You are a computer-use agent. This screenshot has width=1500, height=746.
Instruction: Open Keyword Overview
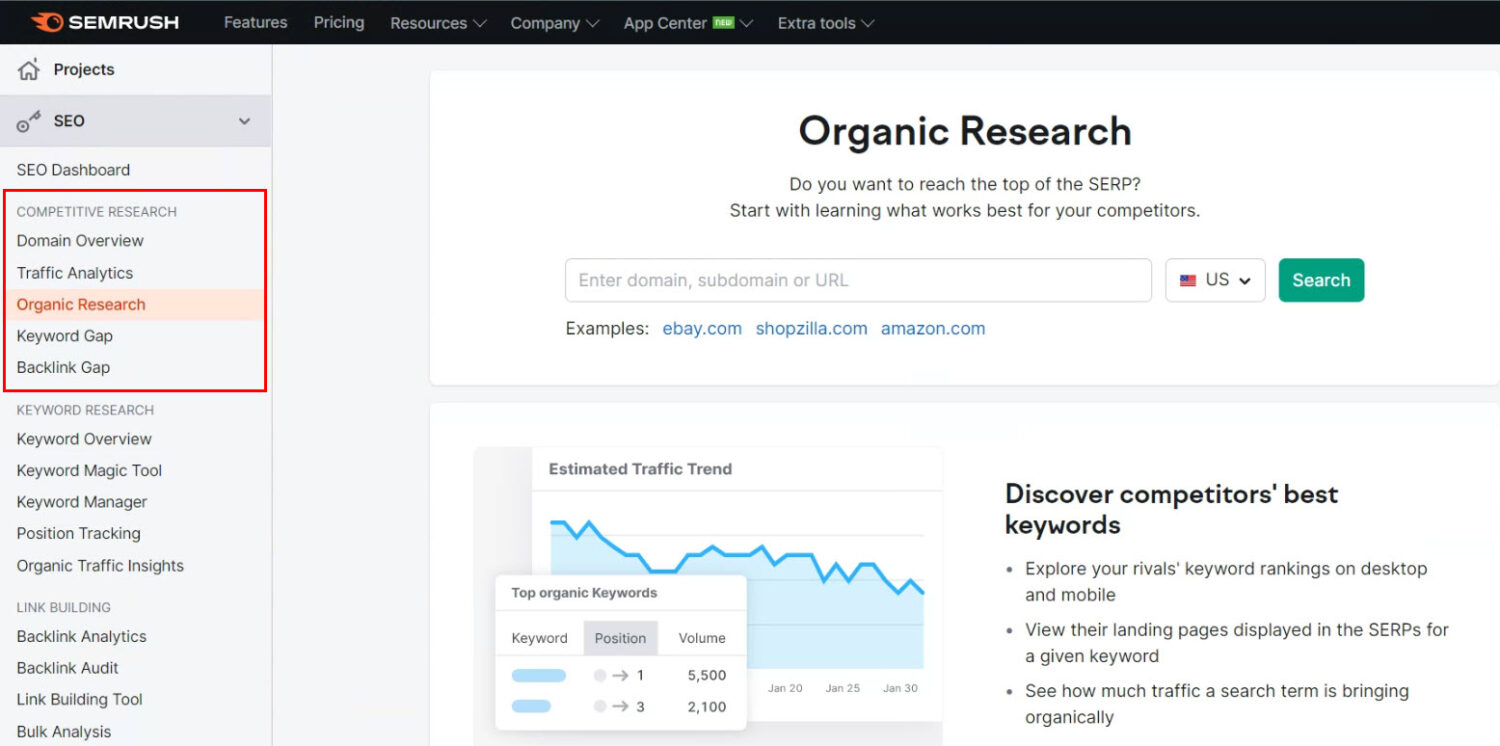coord(84,439)
